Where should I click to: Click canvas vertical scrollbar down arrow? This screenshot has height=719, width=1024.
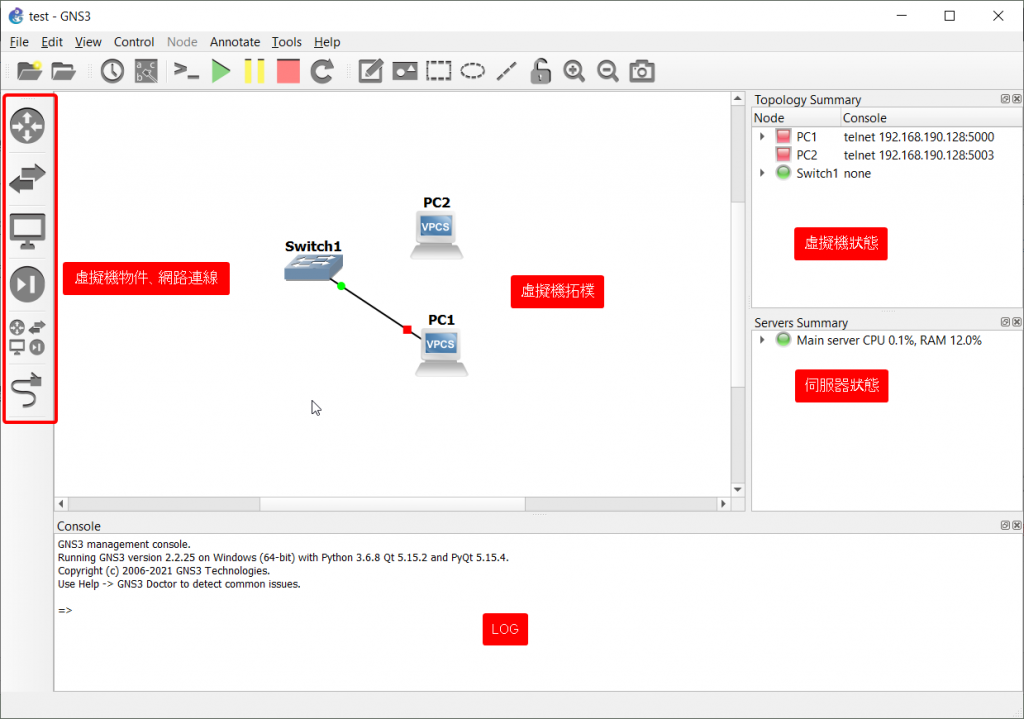tap(738, 490)
